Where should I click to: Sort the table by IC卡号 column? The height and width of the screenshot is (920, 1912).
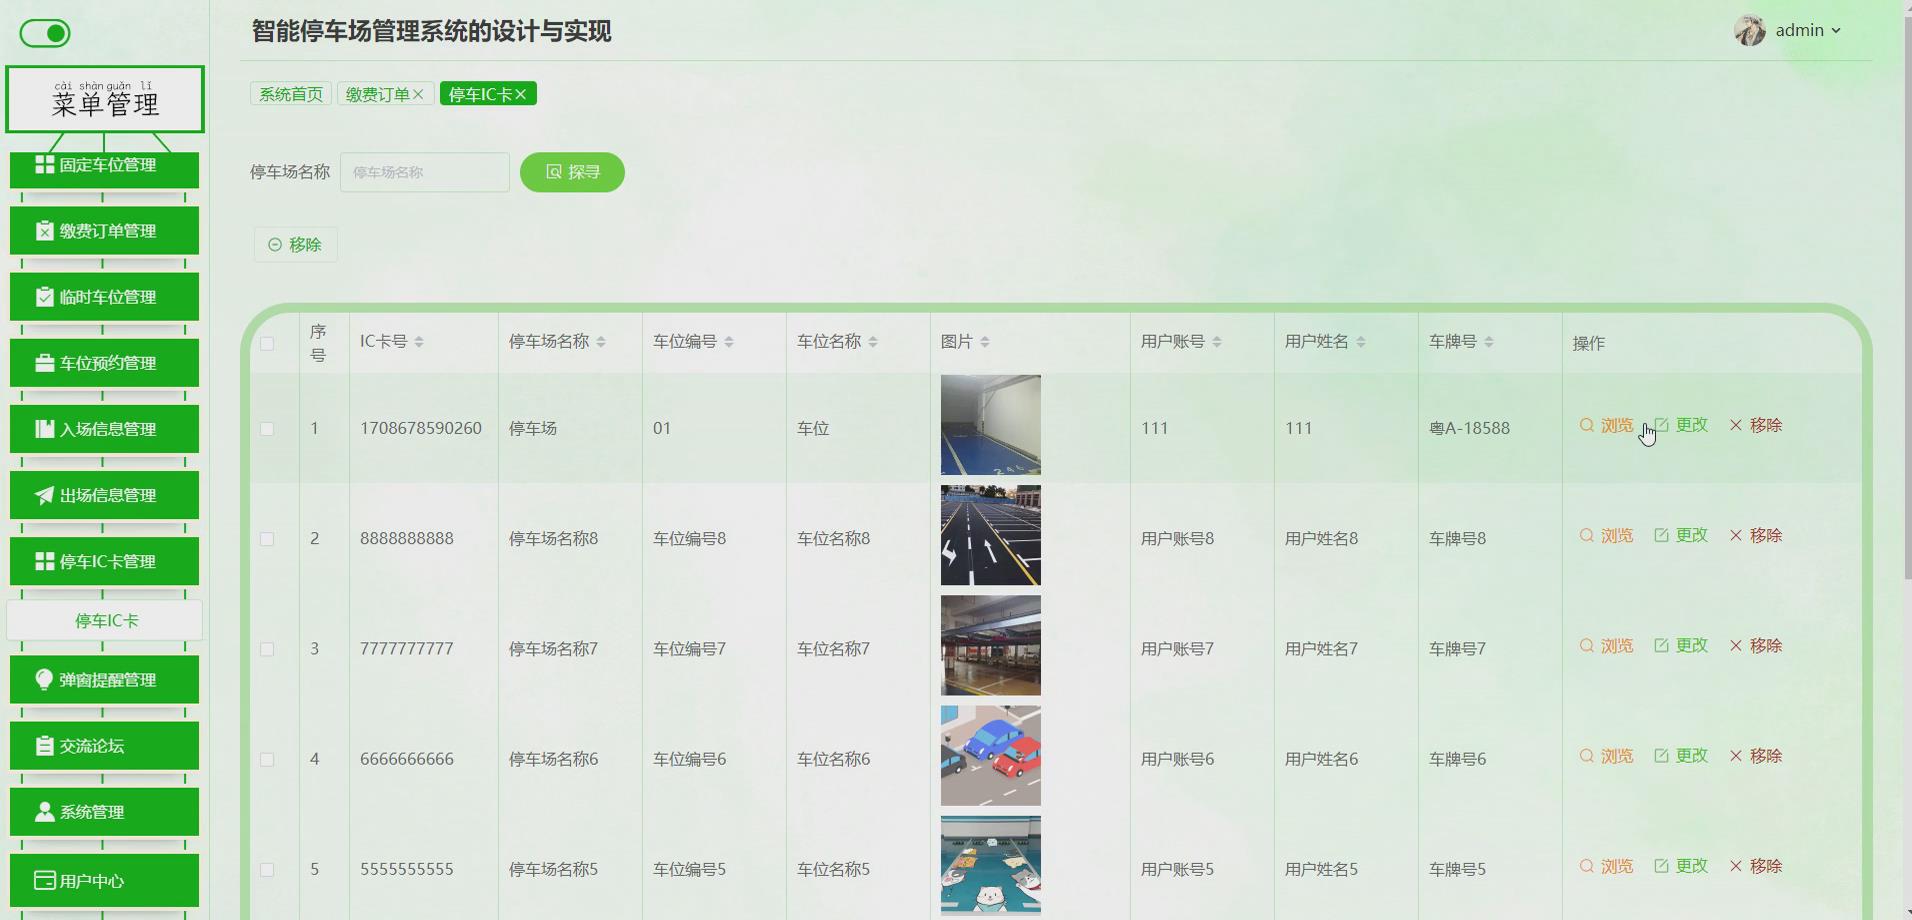(420, 340)
